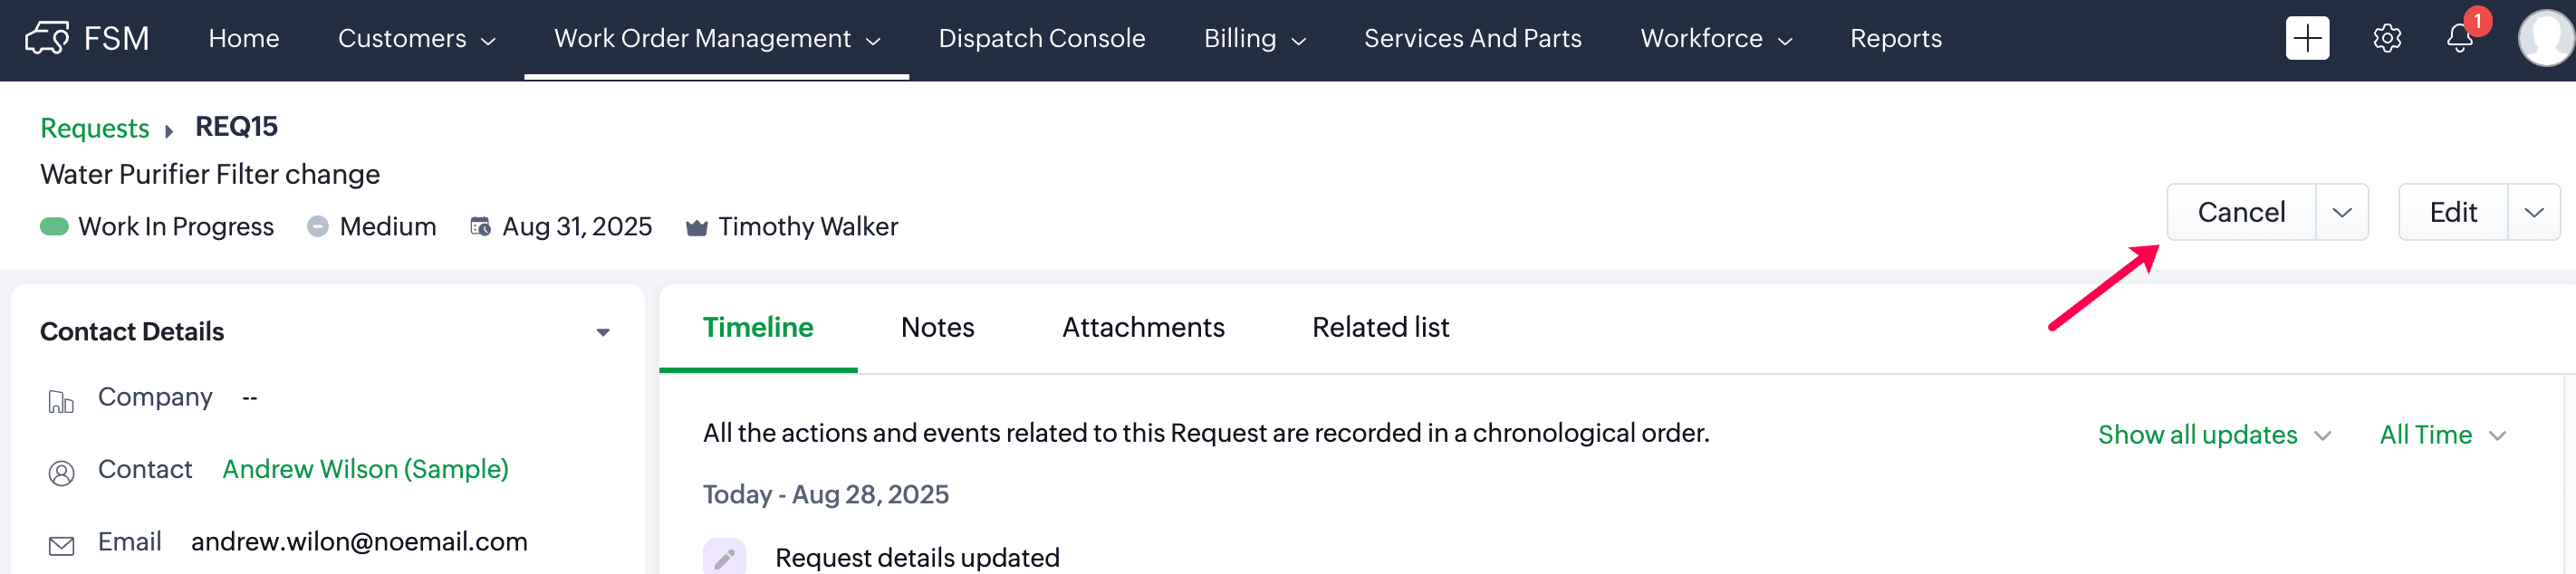
Task: Click the due date calendar icon
Action: (480, 227)
